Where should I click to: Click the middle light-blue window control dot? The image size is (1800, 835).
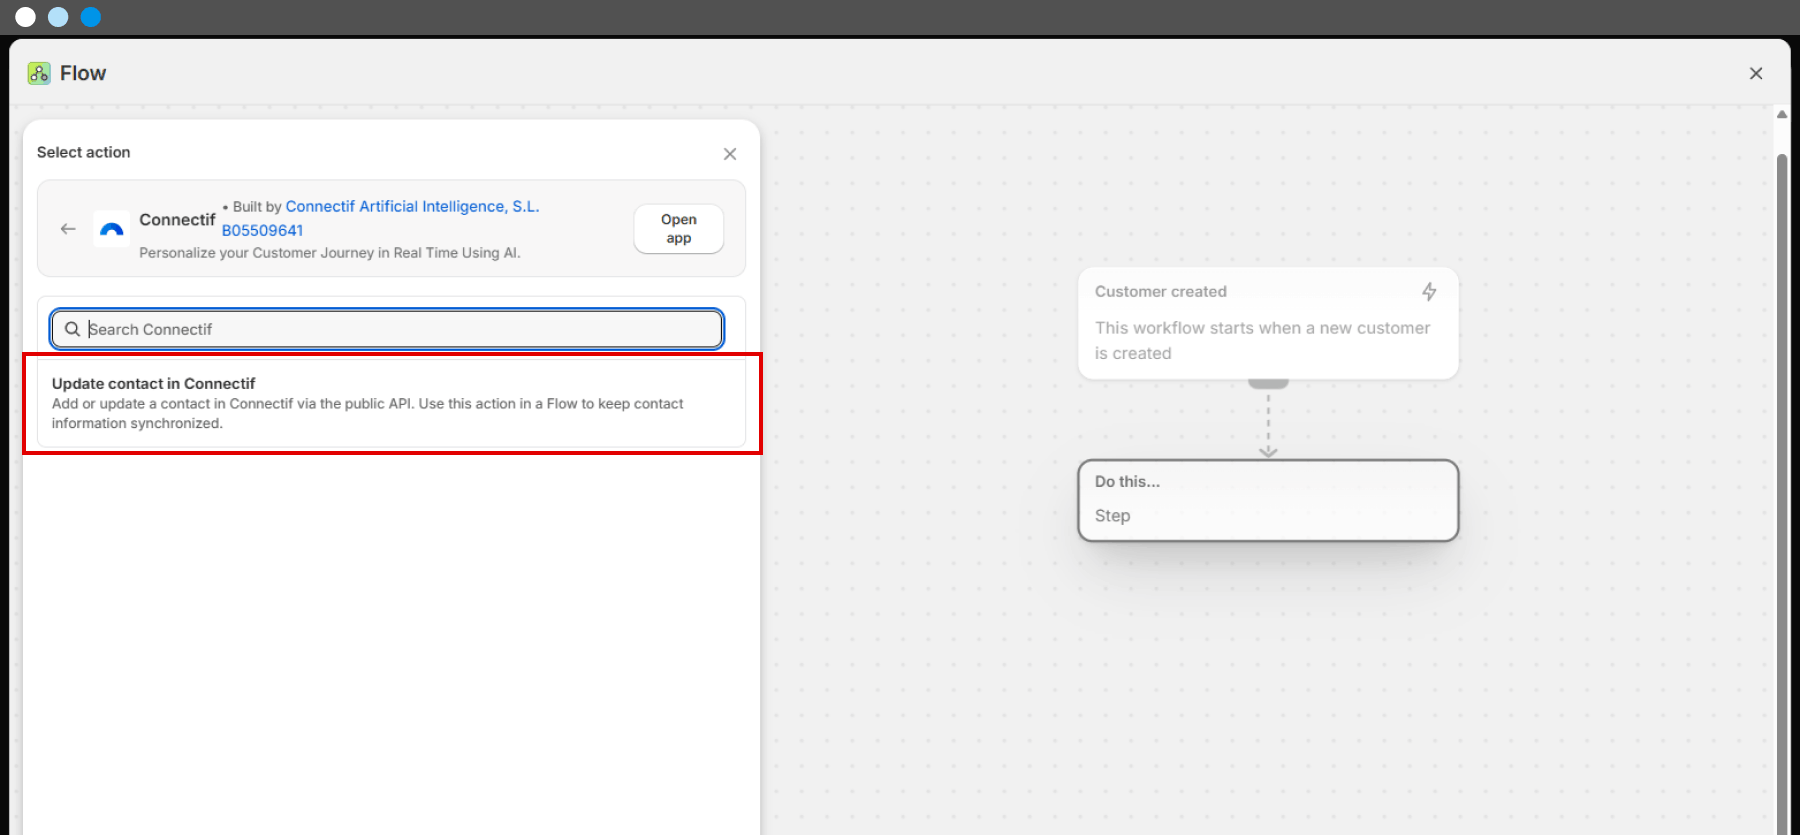58,17
